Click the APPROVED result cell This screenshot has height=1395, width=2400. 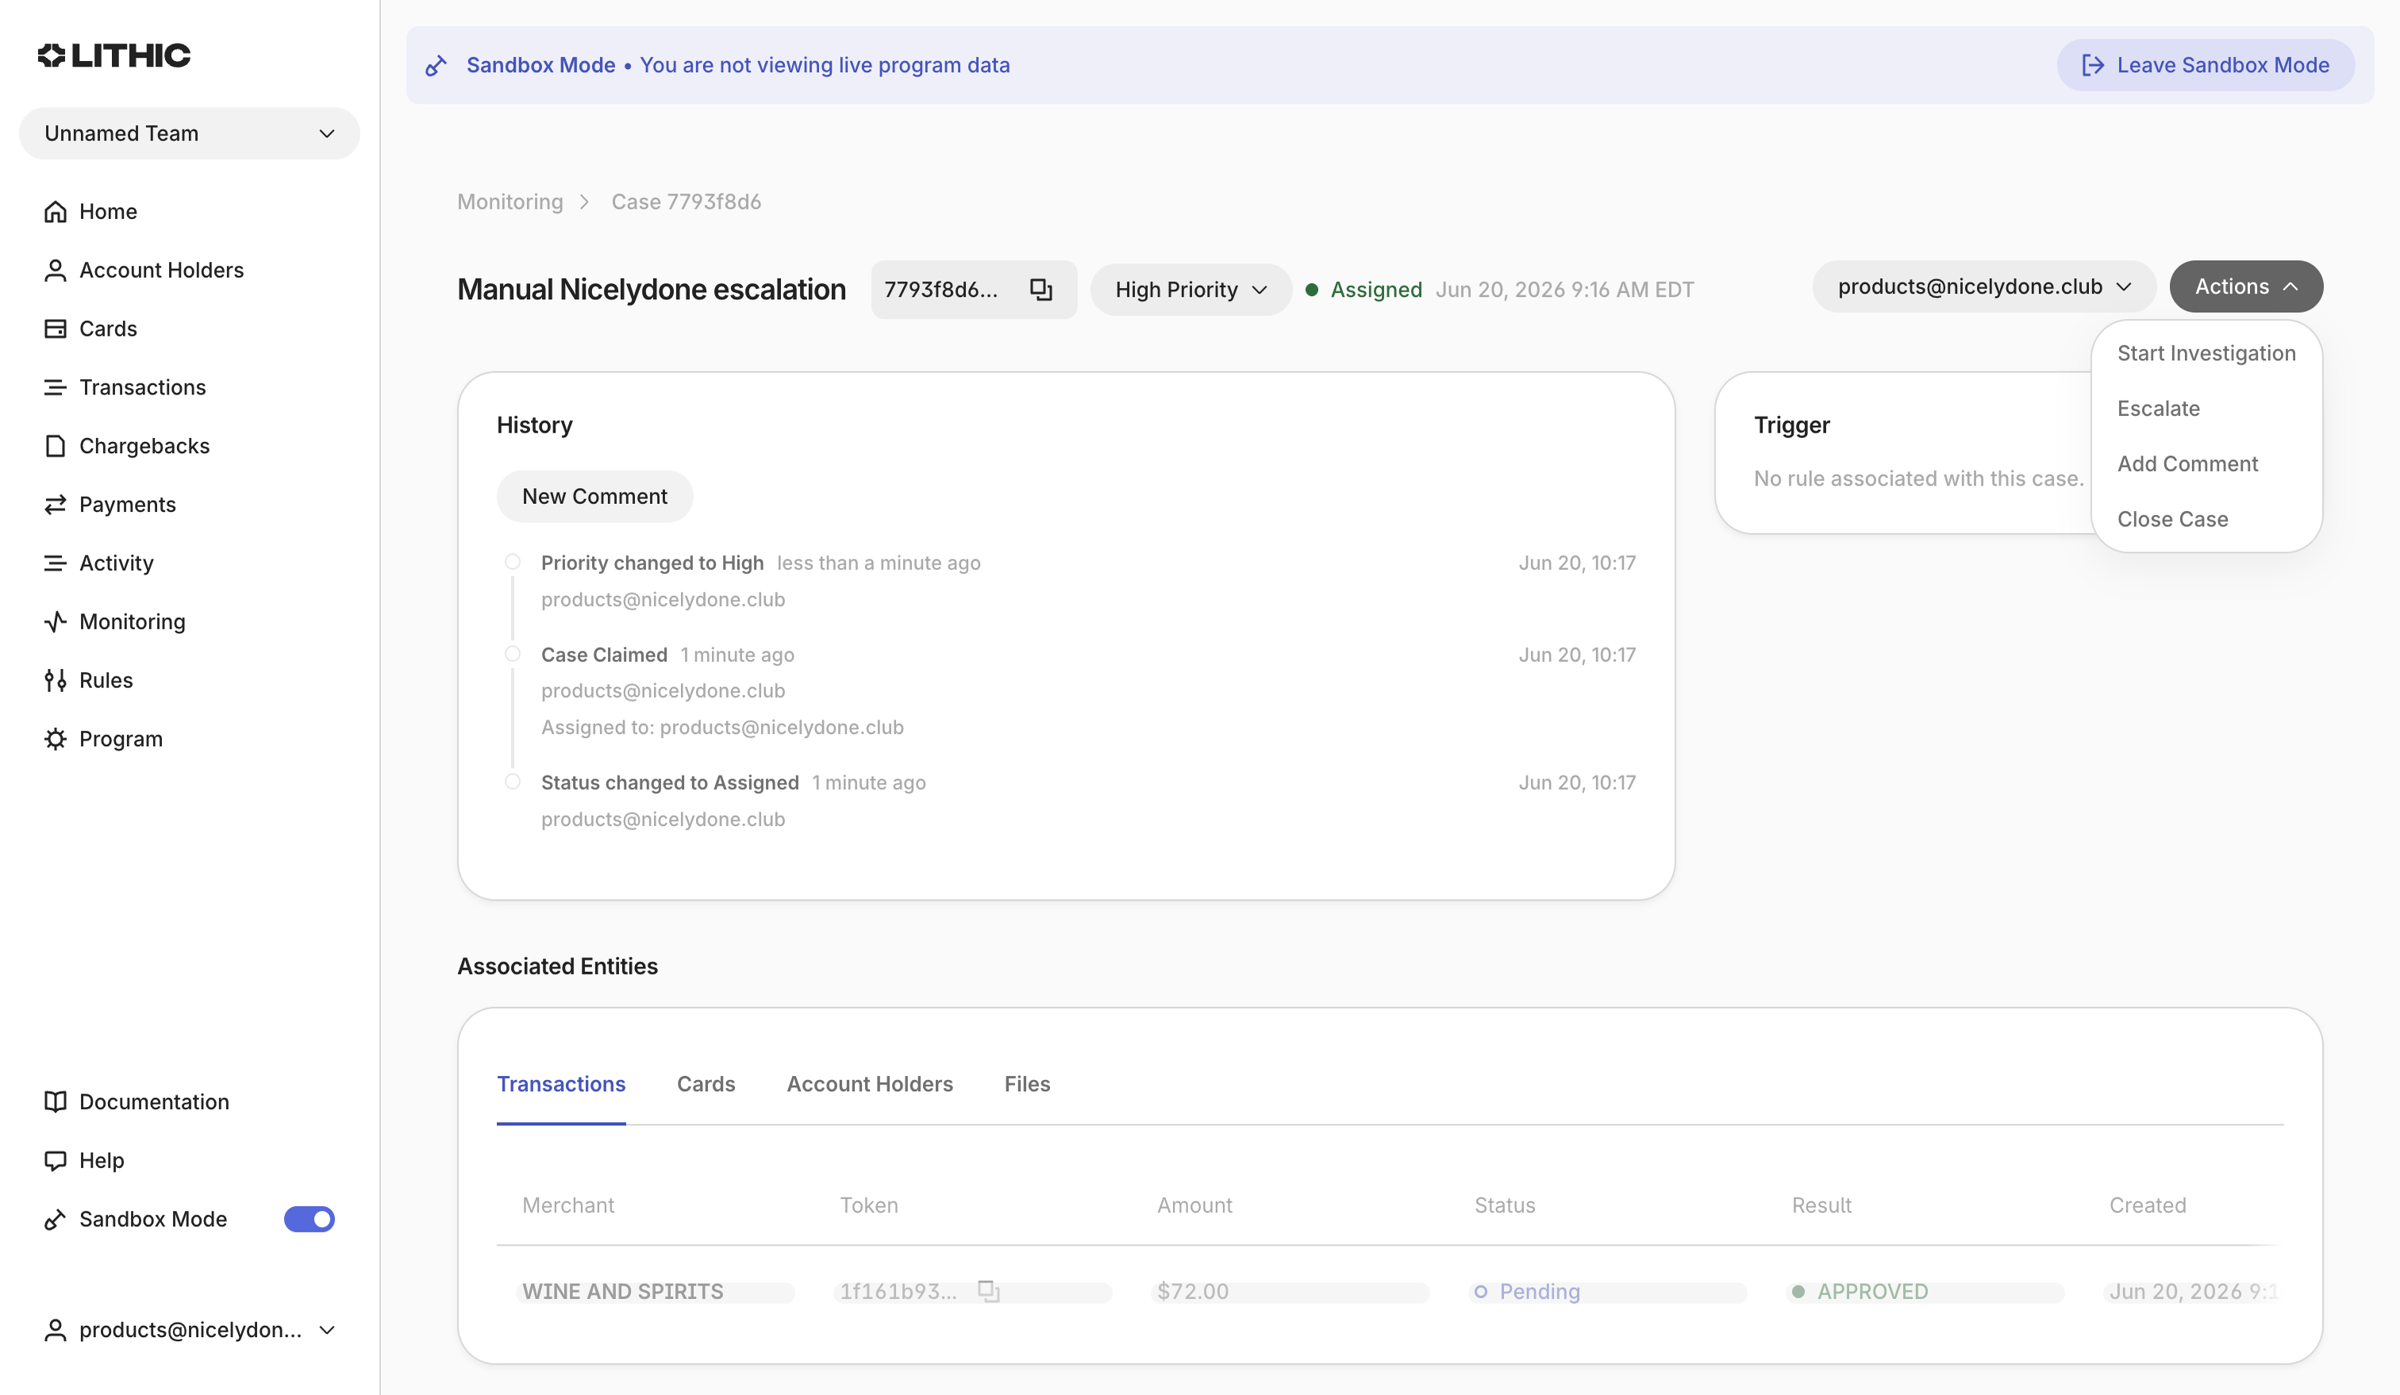(x=1860, y=1291)
